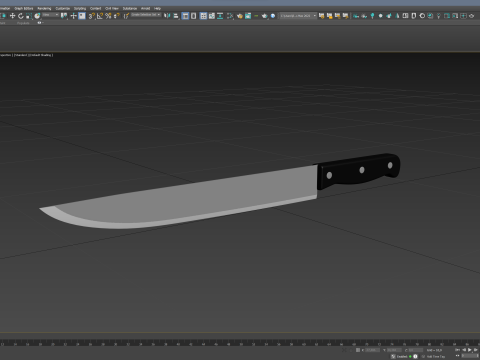The height and width of the screenshot is (360, 480).
Task: Open the Graph Editors menu
Action: tap(24, 8)
